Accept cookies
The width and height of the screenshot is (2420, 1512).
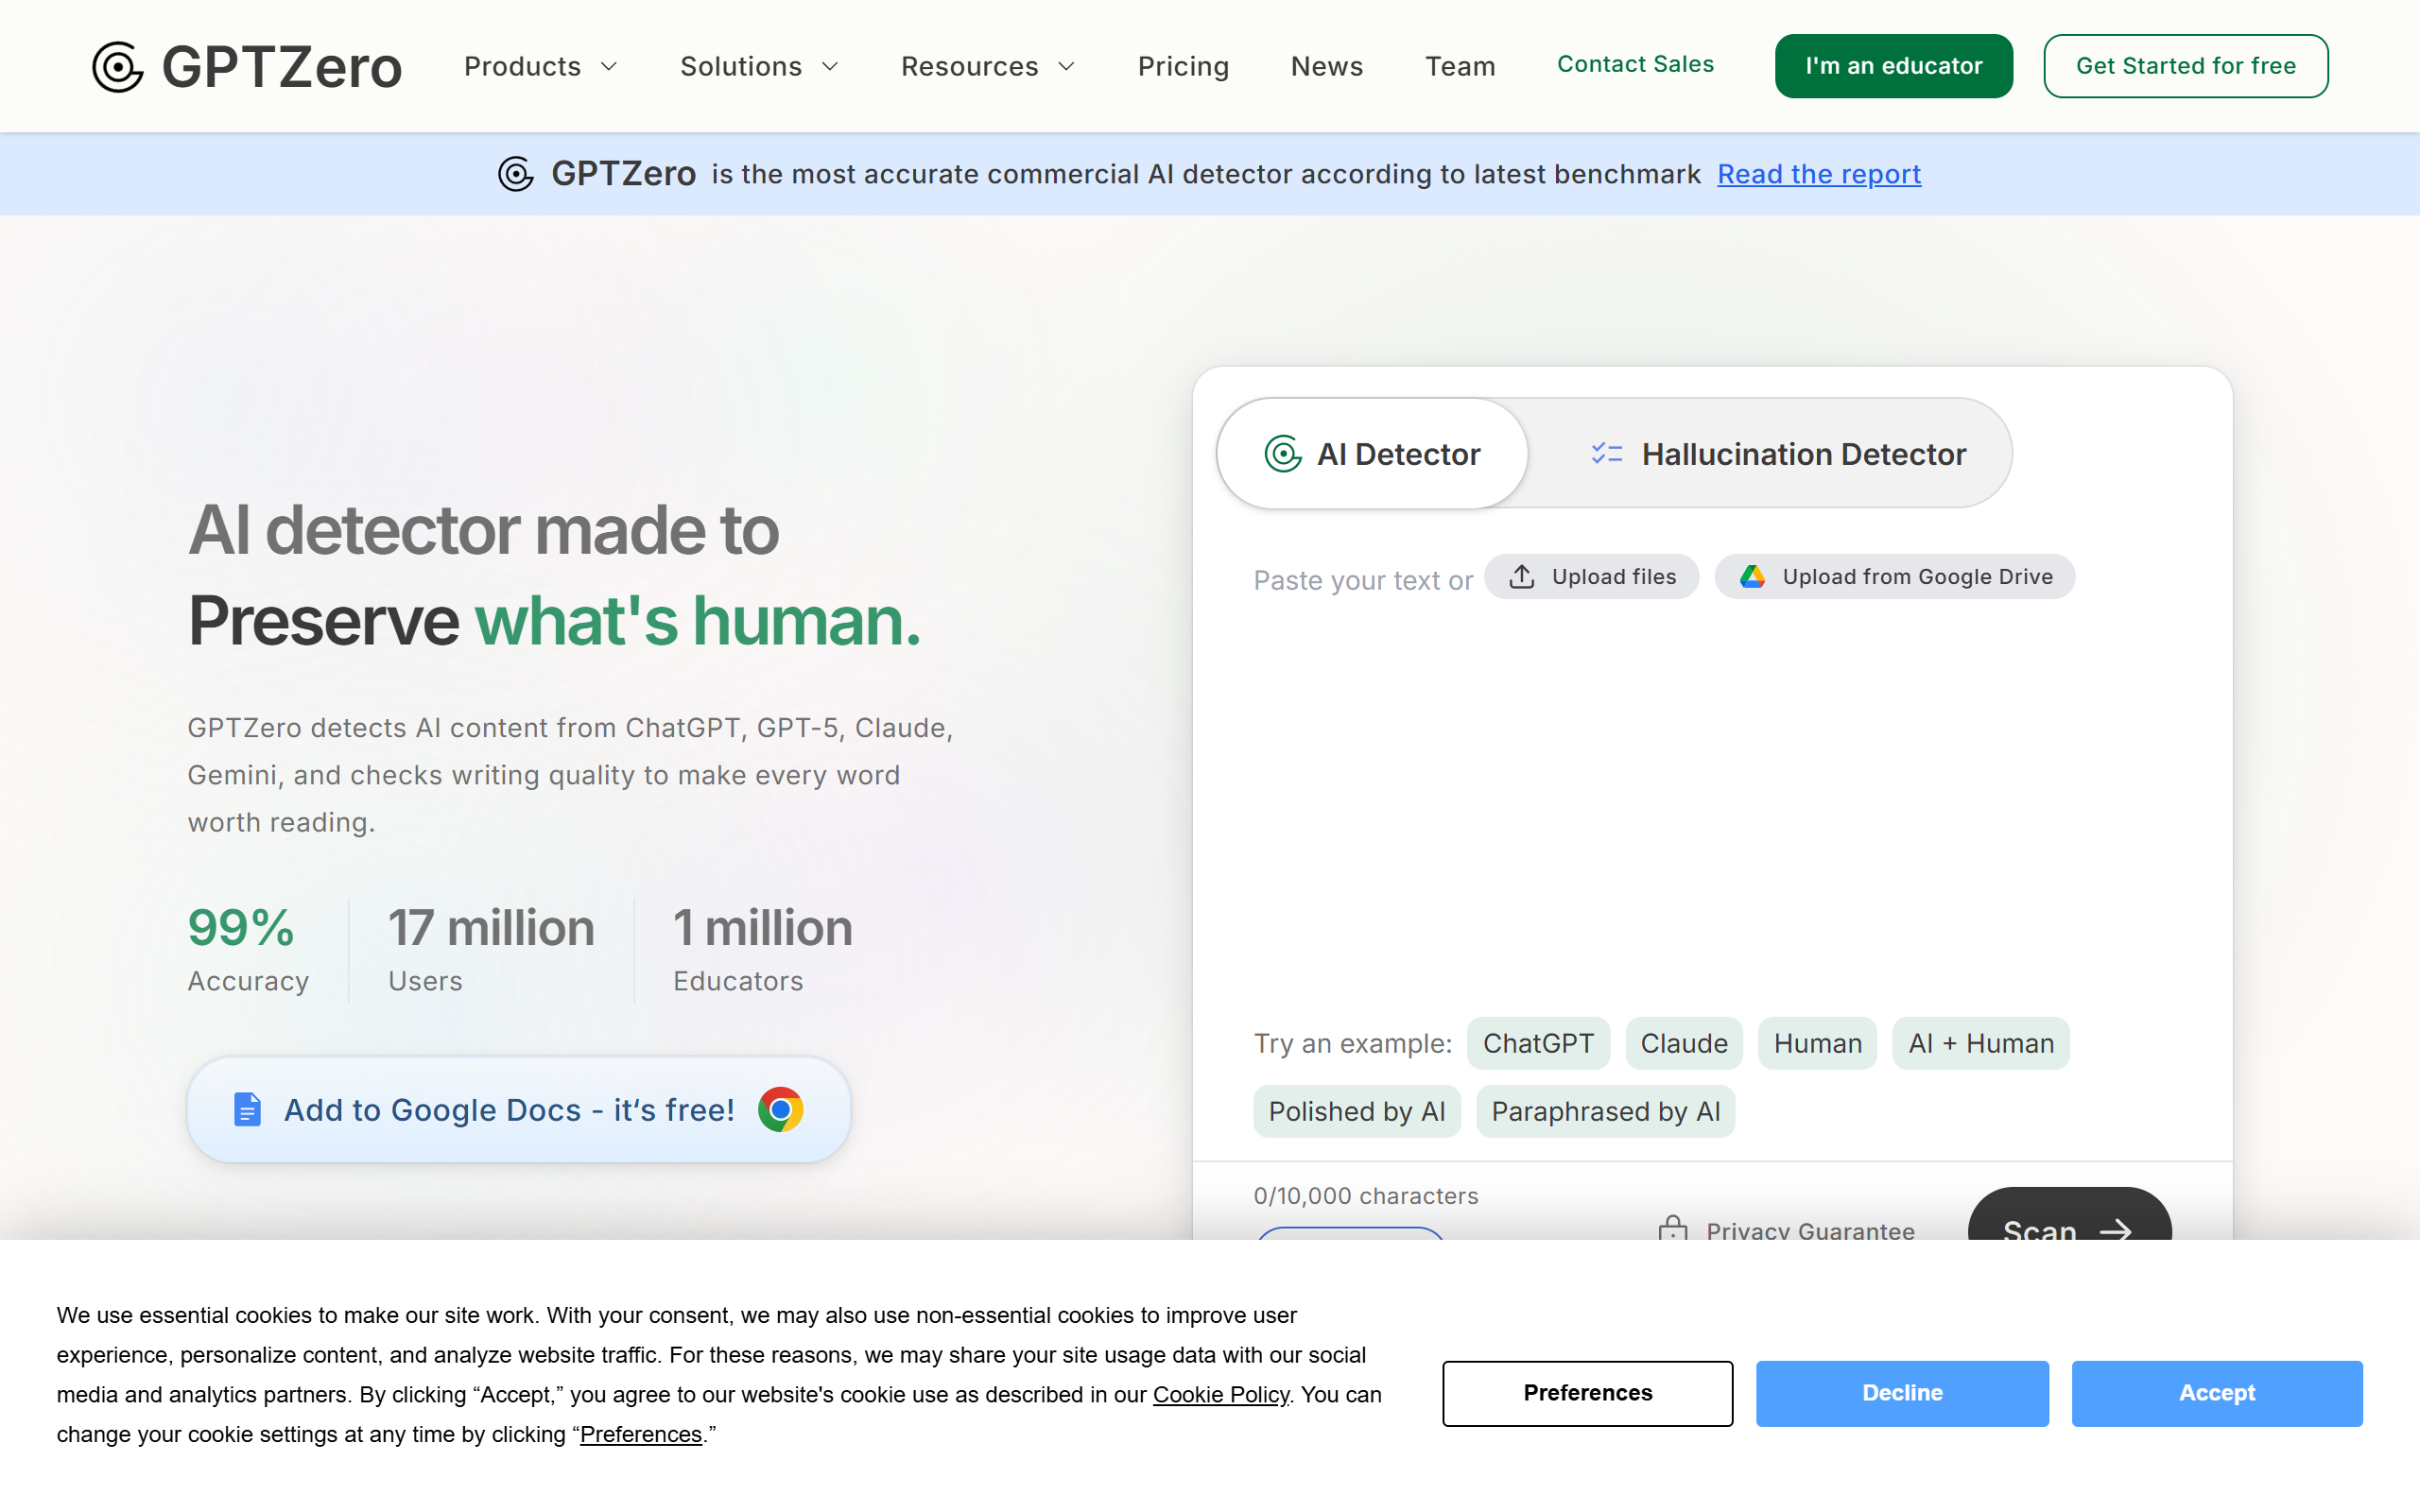pos(2217,1393)
